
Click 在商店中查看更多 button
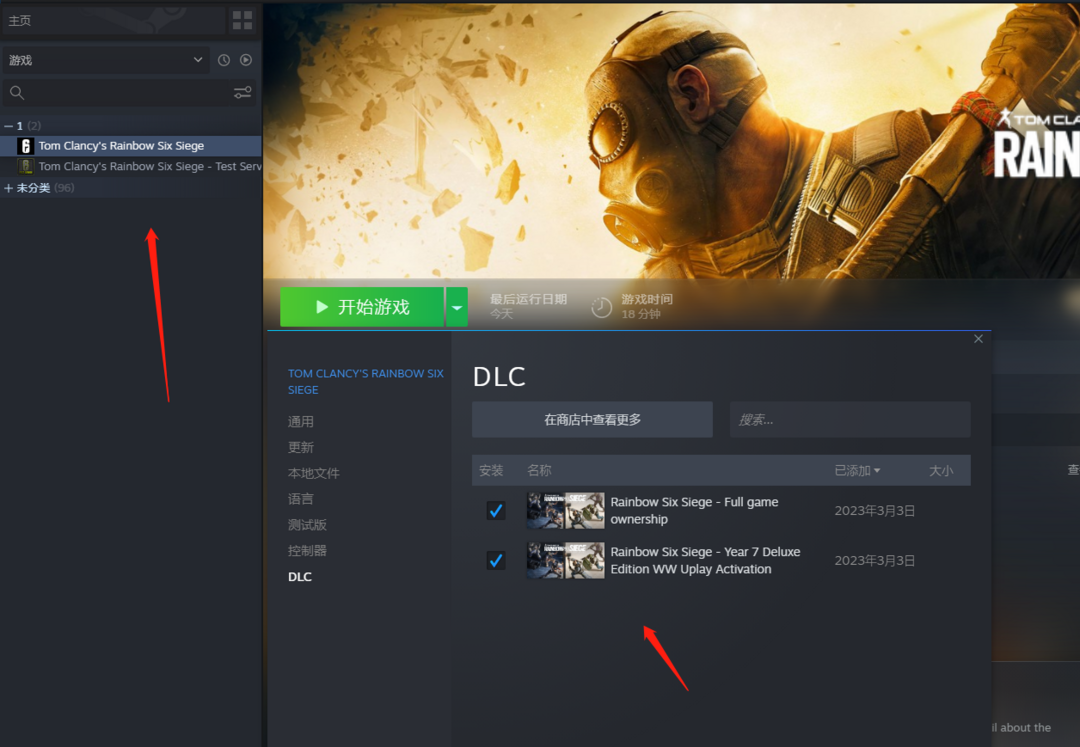pos(592,419)
